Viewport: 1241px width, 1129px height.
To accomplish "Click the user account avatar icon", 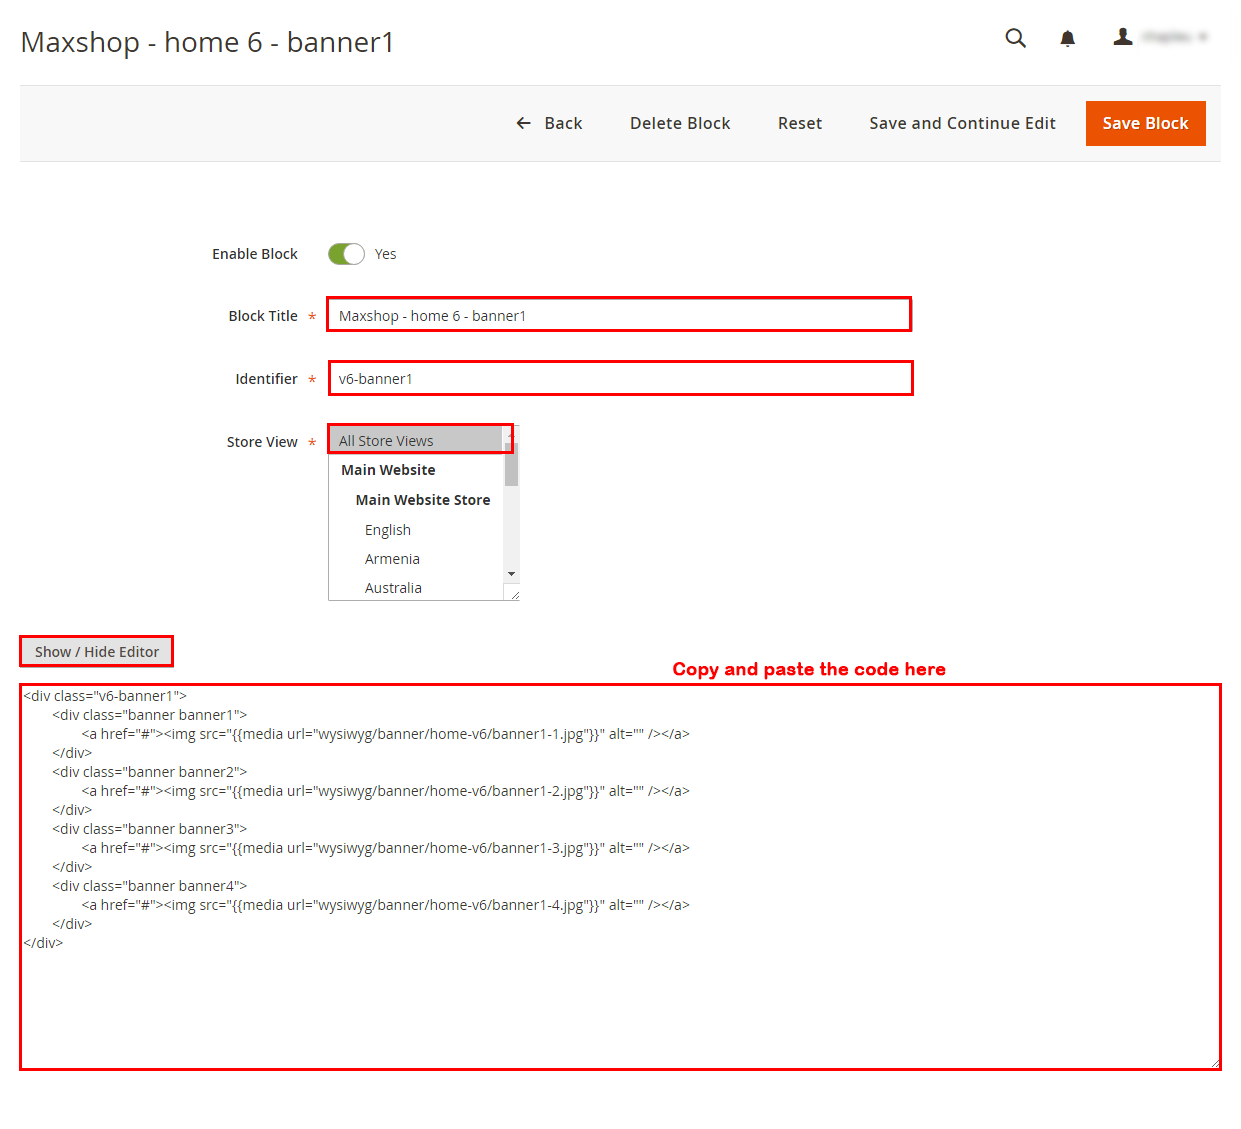I will point(1123,37).
